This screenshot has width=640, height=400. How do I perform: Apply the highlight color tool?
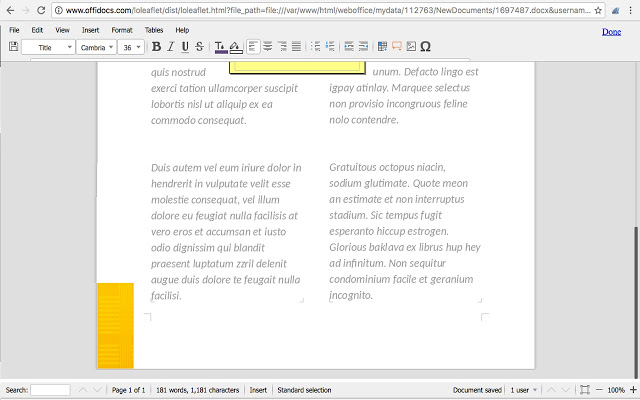pyautogui.click(x=236, y=47)
